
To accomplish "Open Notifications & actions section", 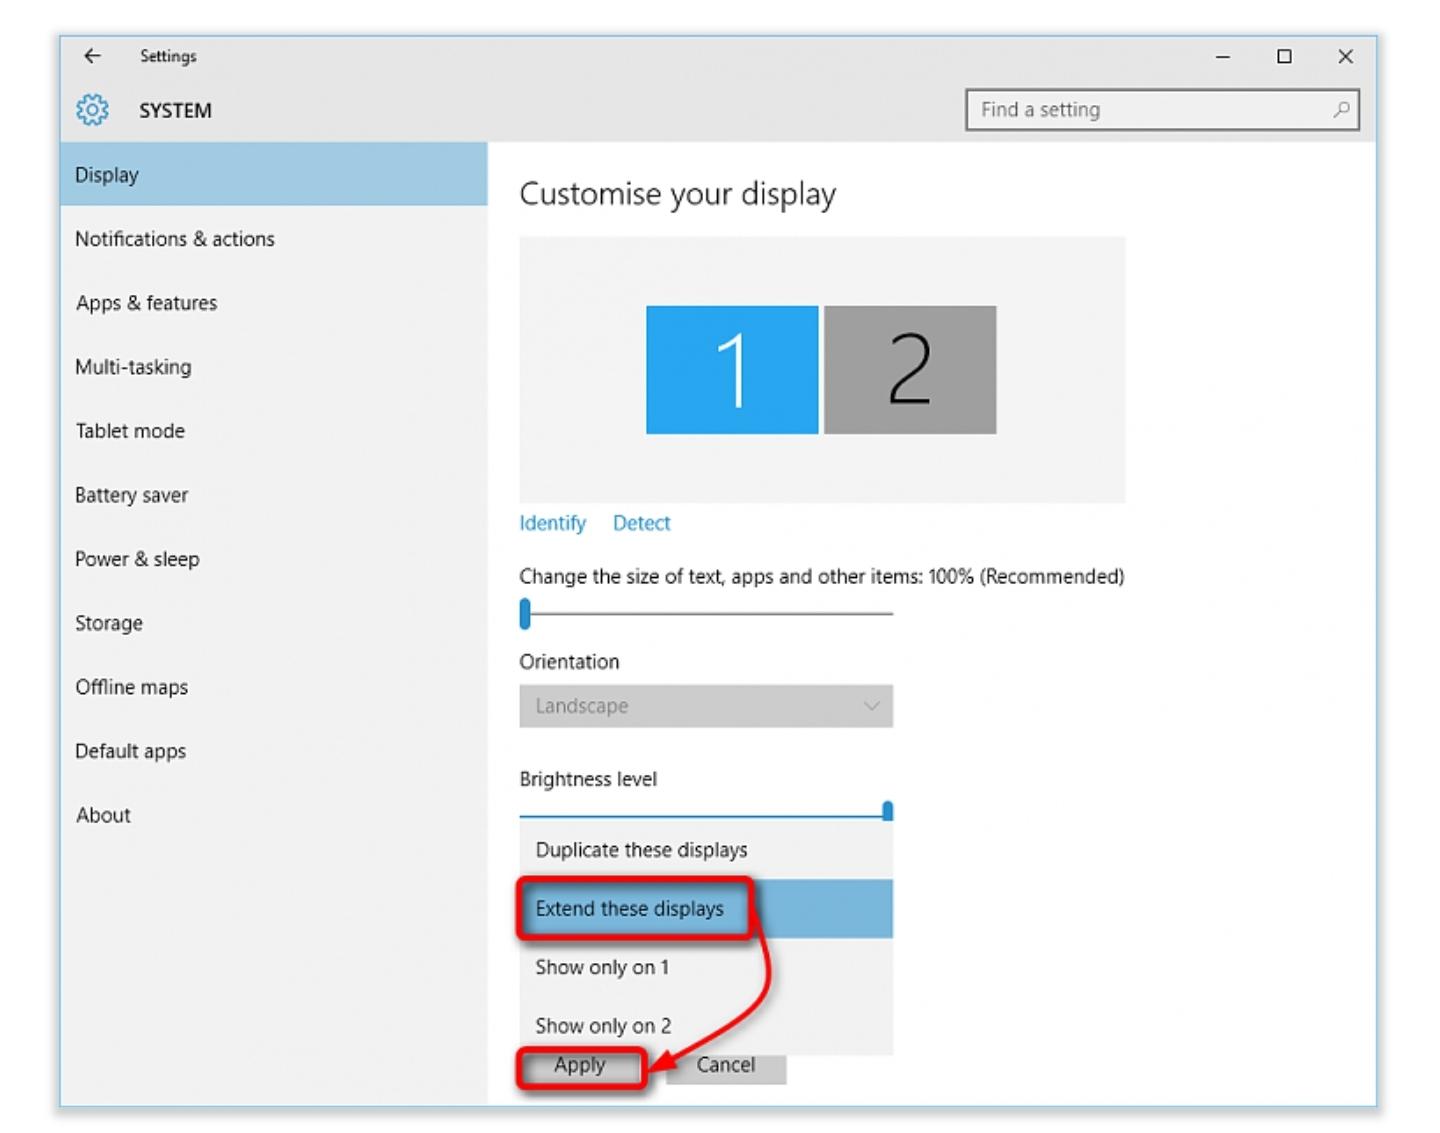I will coord(175,239).
